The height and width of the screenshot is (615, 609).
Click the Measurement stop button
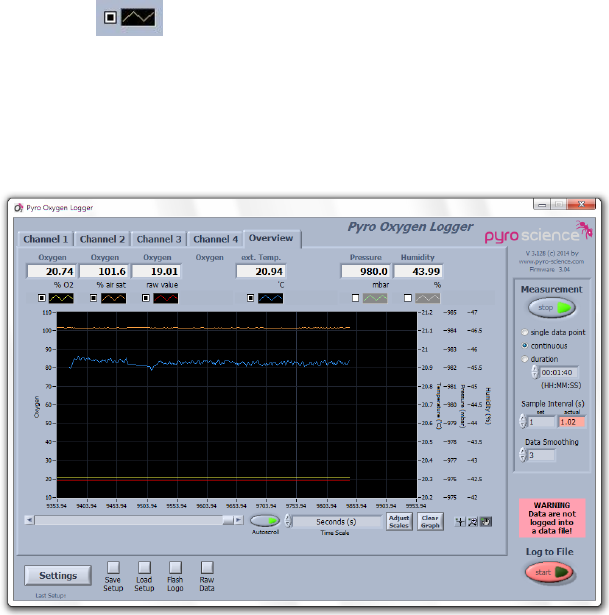(x=552, y=308)
